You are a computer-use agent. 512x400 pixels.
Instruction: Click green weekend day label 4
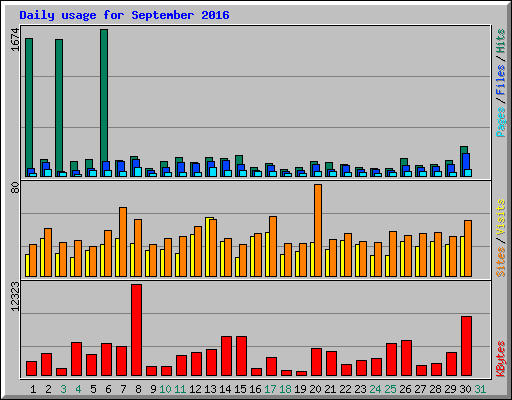(78, 389)
